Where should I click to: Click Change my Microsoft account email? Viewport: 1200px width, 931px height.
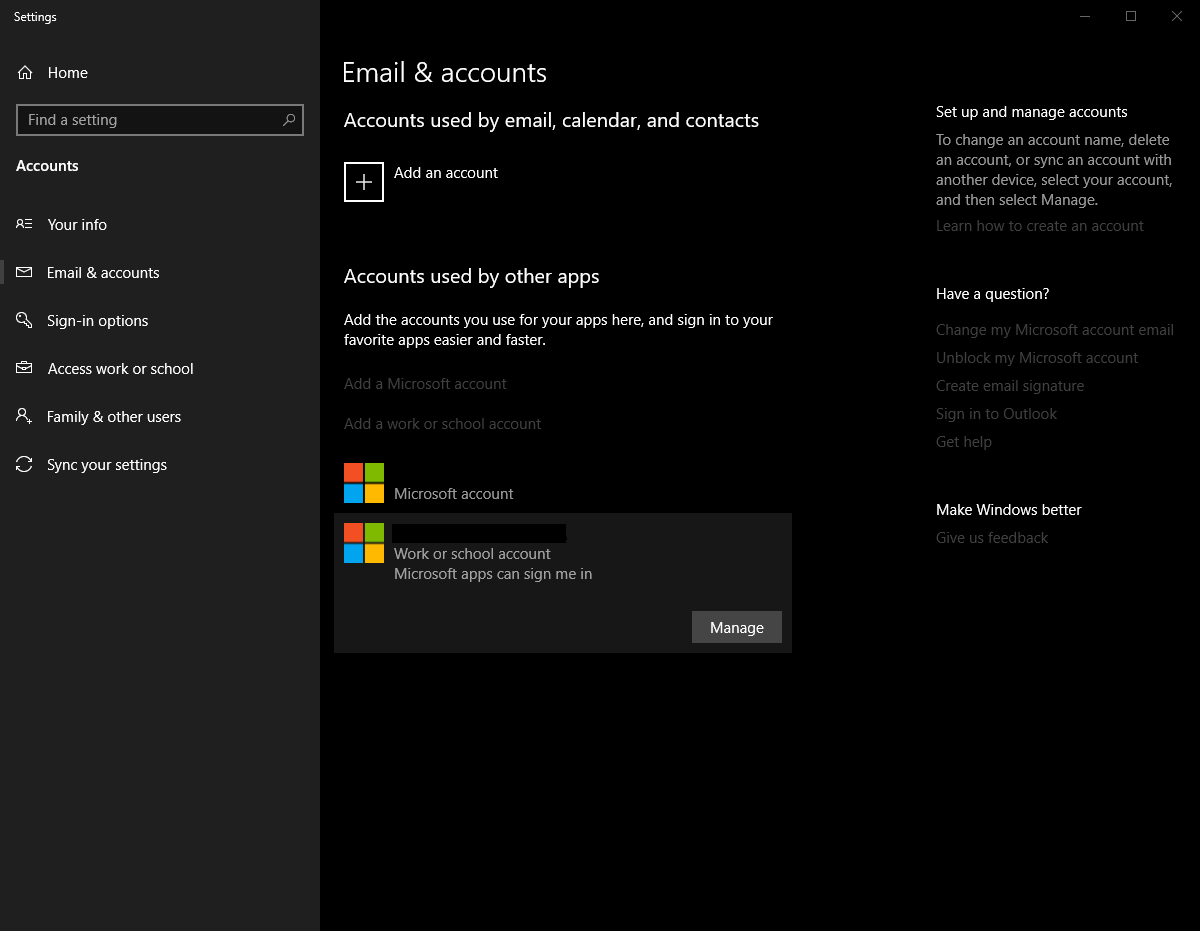click(1055, 329)
